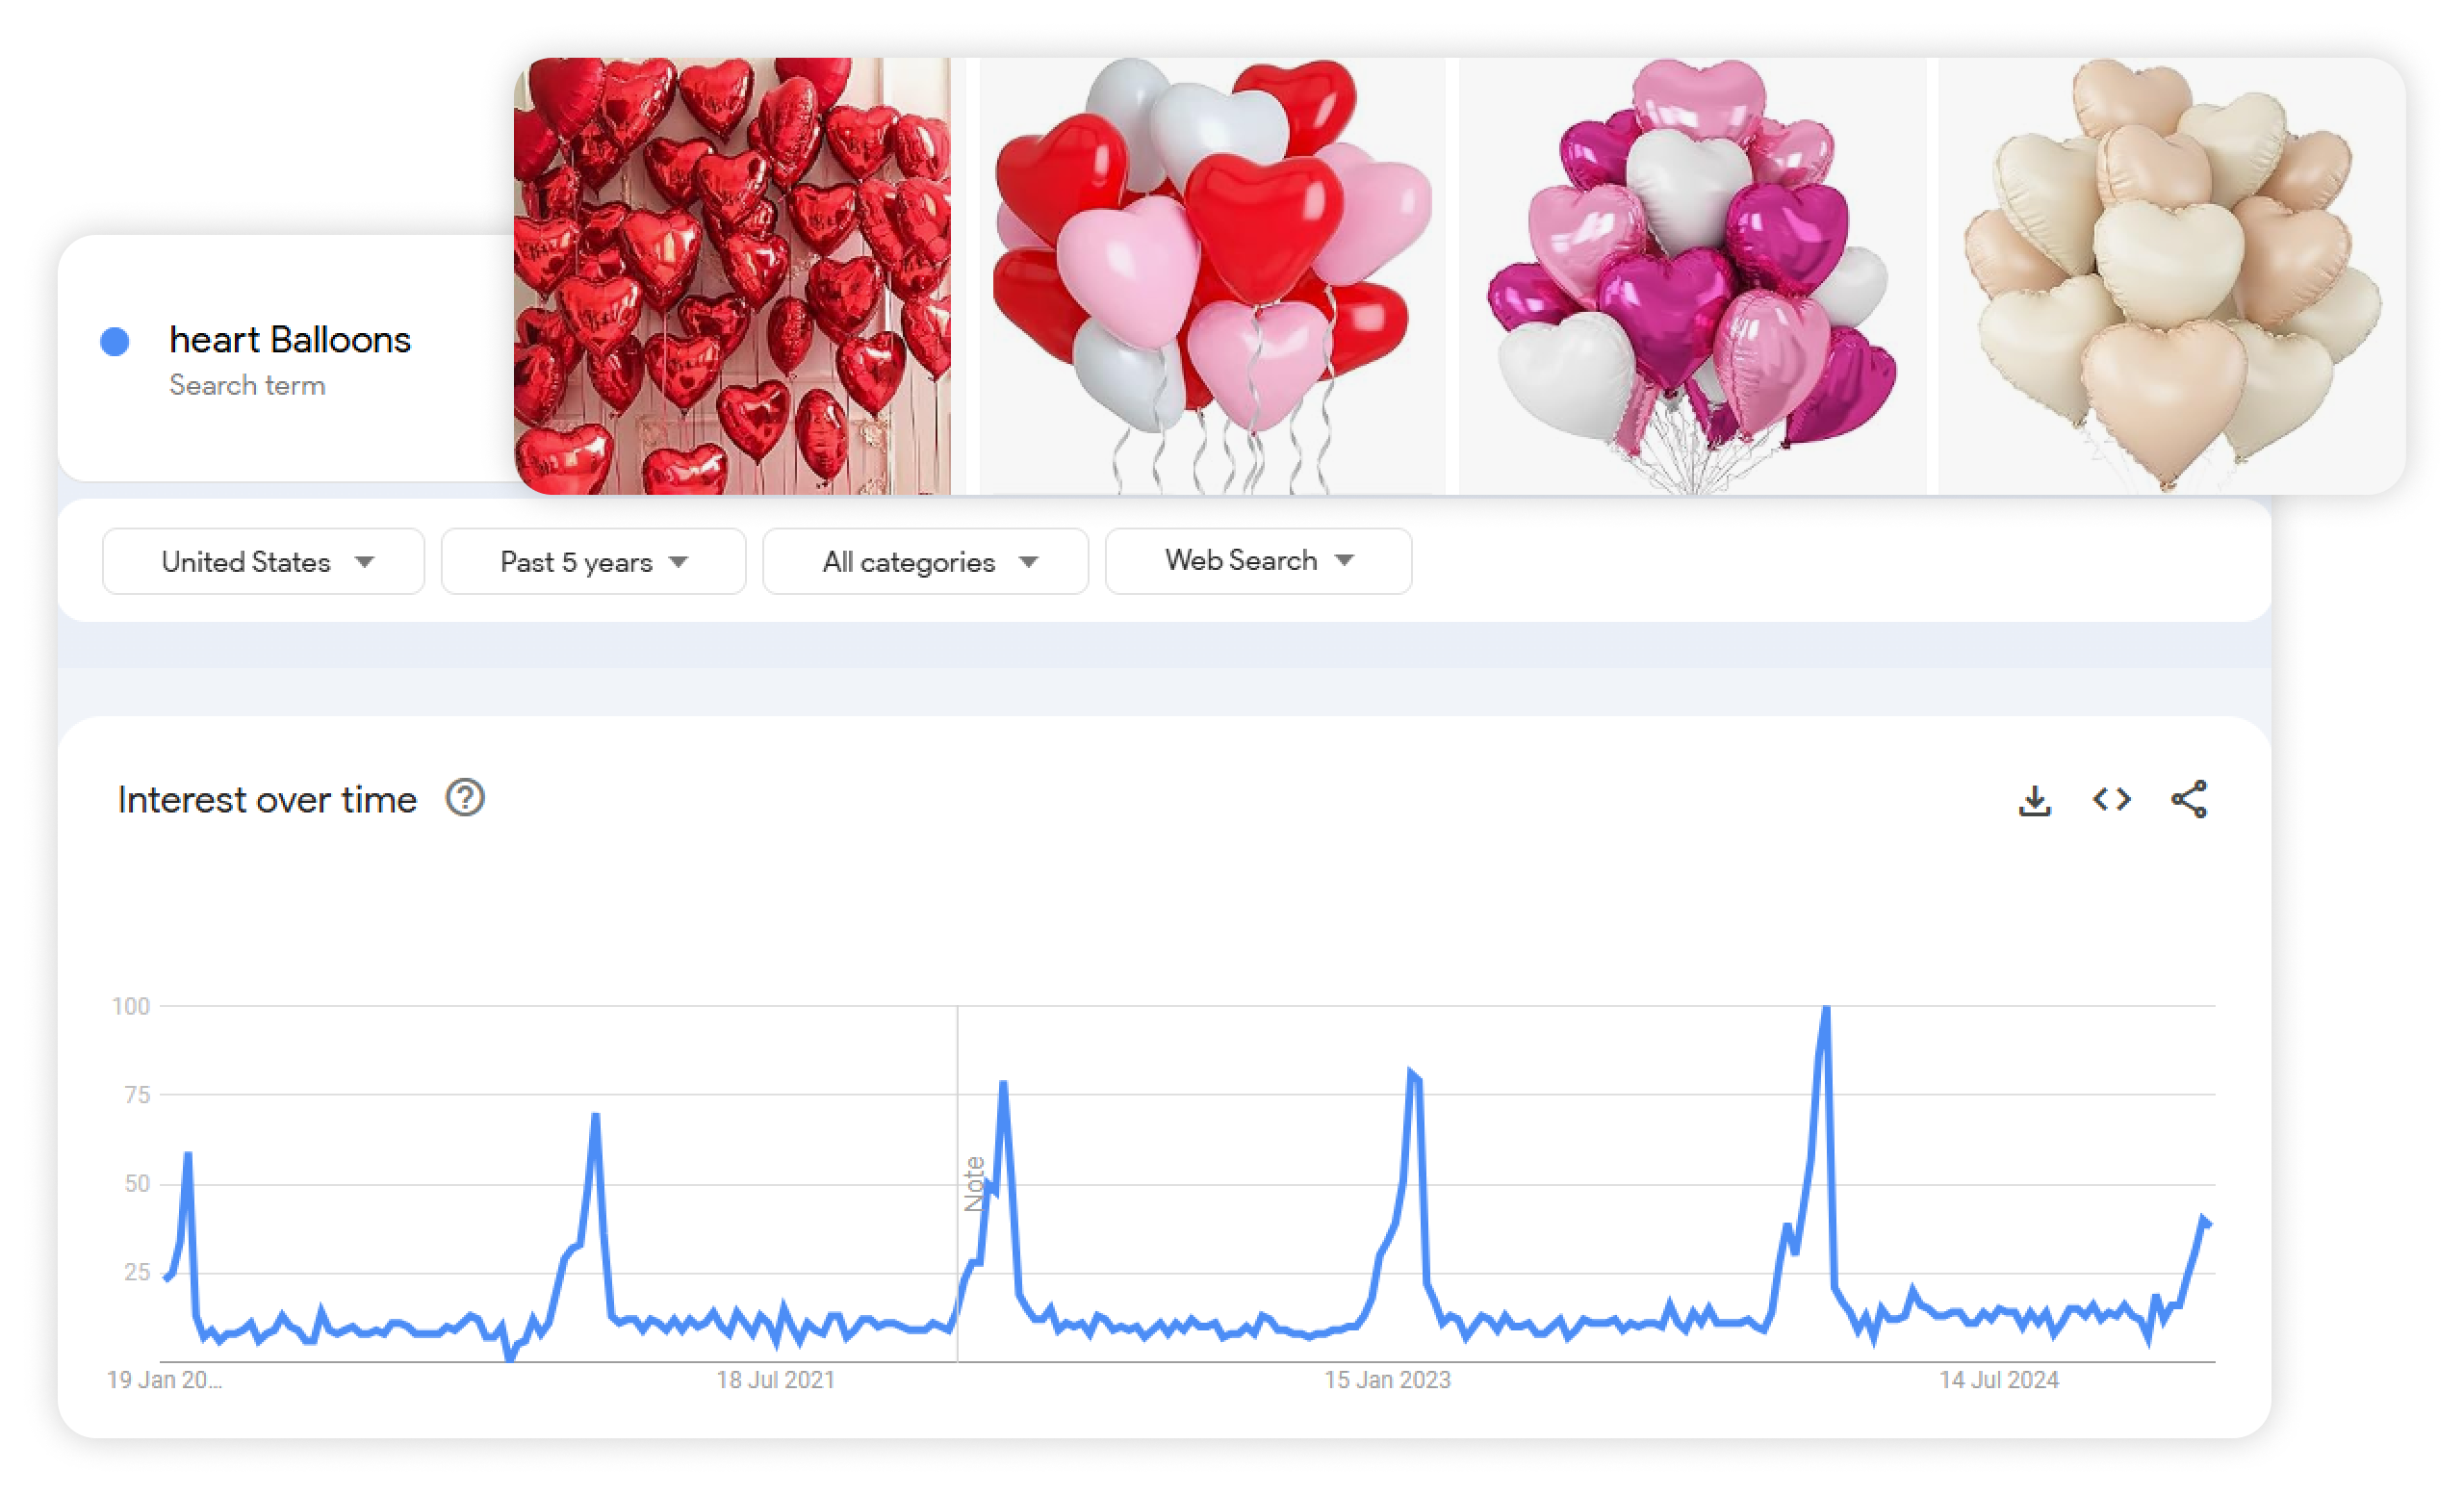Expand the Past 5 years time range selector
This screenshot has height=1496, width=2464.
(592, 561)
